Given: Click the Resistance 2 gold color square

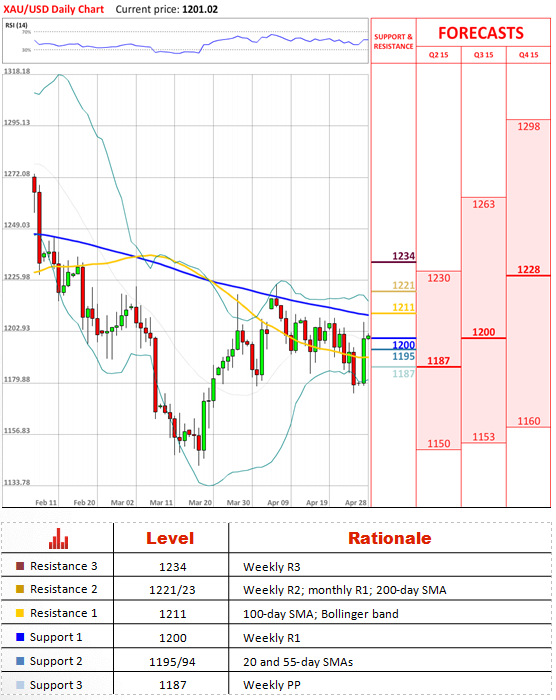Looking at the screenshot, I should click(20, 589).
